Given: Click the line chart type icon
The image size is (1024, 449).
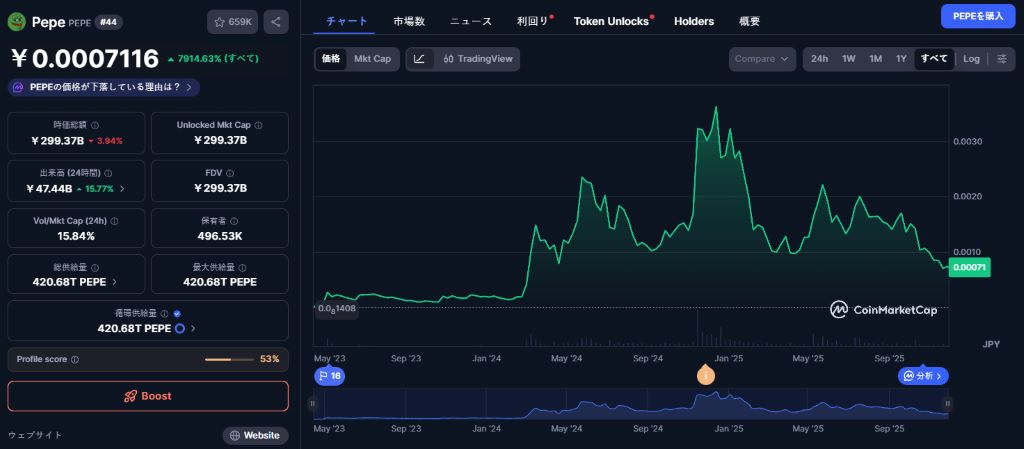Looking at the screenshot, I should click(x=419, y=59).
